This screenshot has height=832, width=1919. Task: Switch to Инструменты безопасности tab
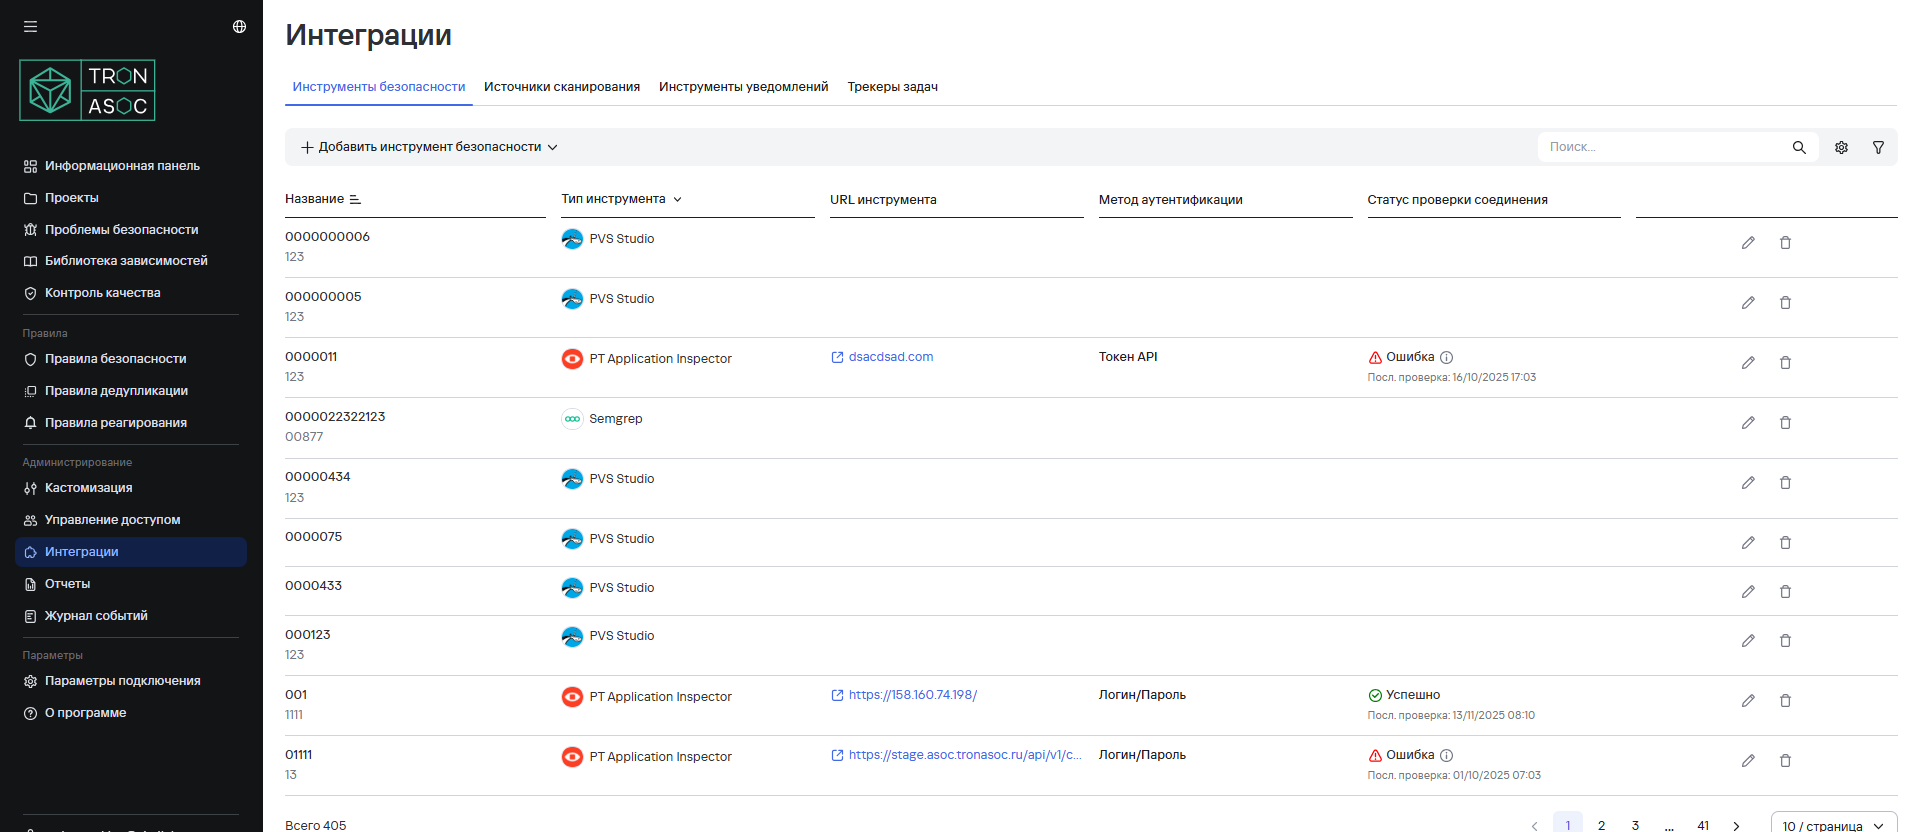click(379, 87)
